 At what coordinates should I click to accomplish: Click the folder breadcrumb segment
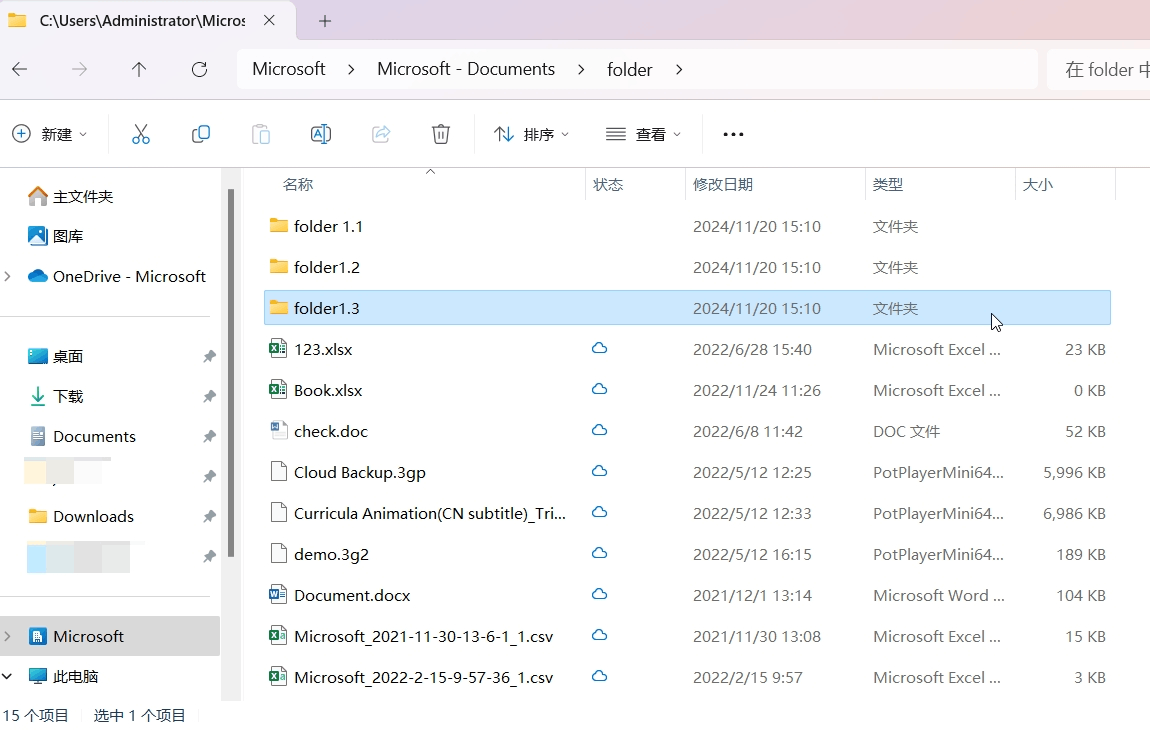(629, 70)
